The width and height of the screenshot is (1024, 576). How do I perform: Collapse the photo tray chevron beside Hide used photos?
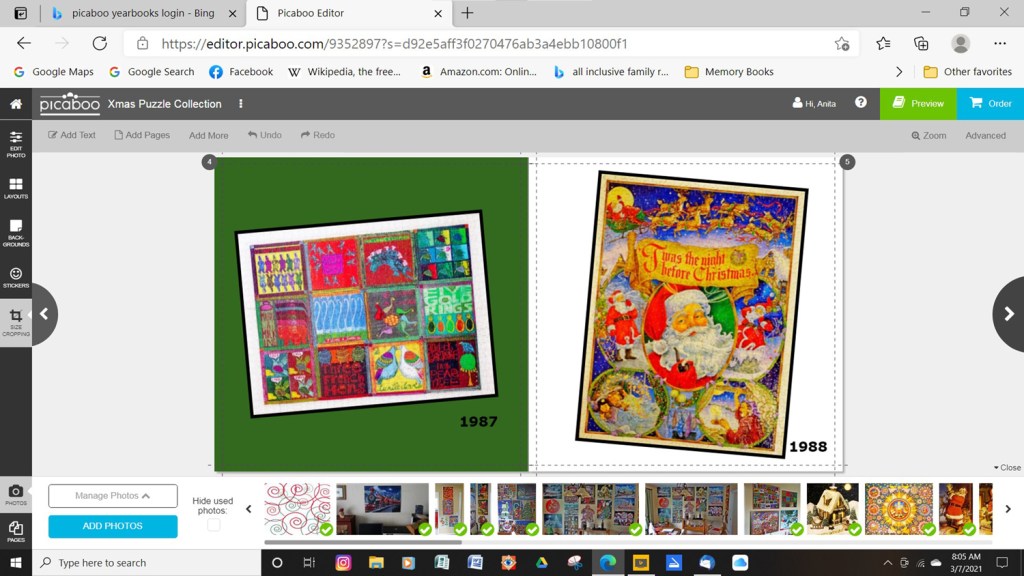pyautogui.click(x=246, y=508)
